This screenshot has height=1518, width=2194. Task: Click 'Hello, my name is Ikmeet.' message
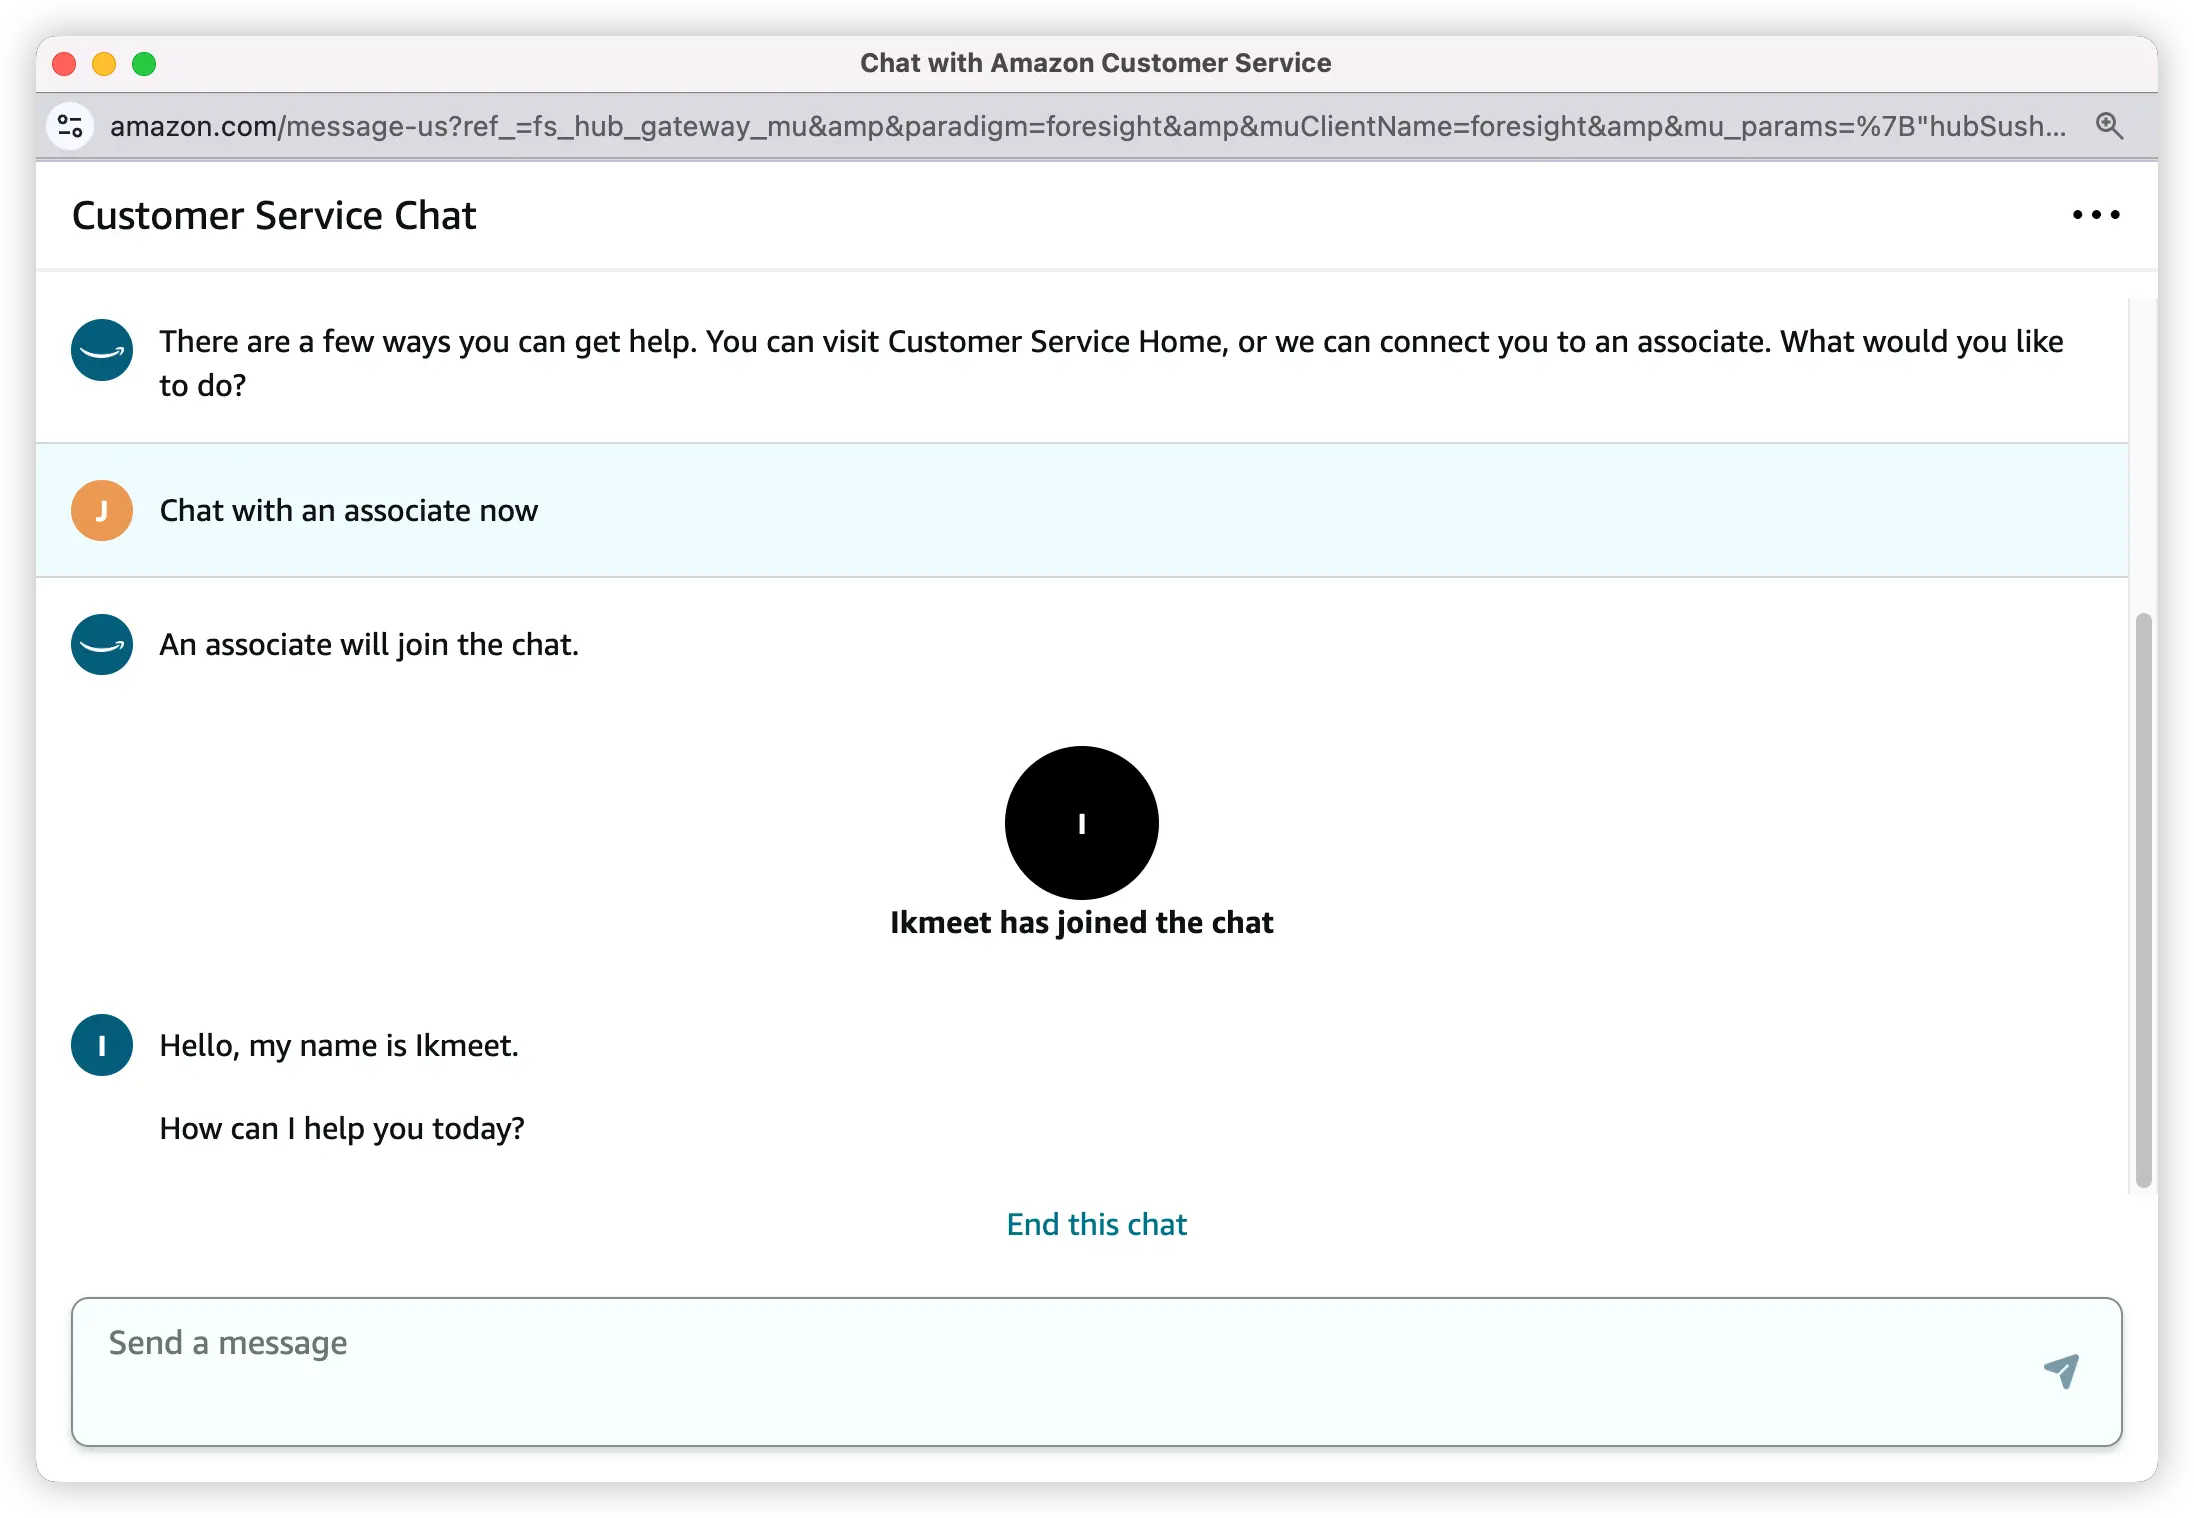pos(339,1045)
